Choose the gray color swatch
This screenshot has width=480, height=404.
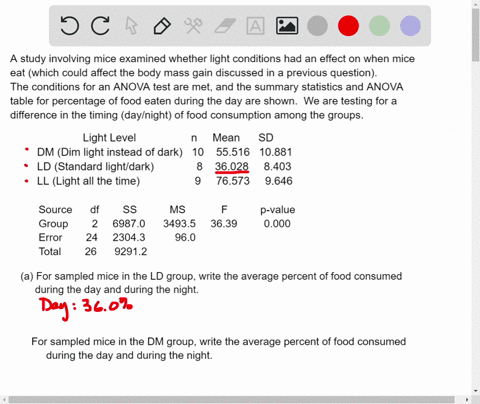pyautogui.click(x=317, y=26)
